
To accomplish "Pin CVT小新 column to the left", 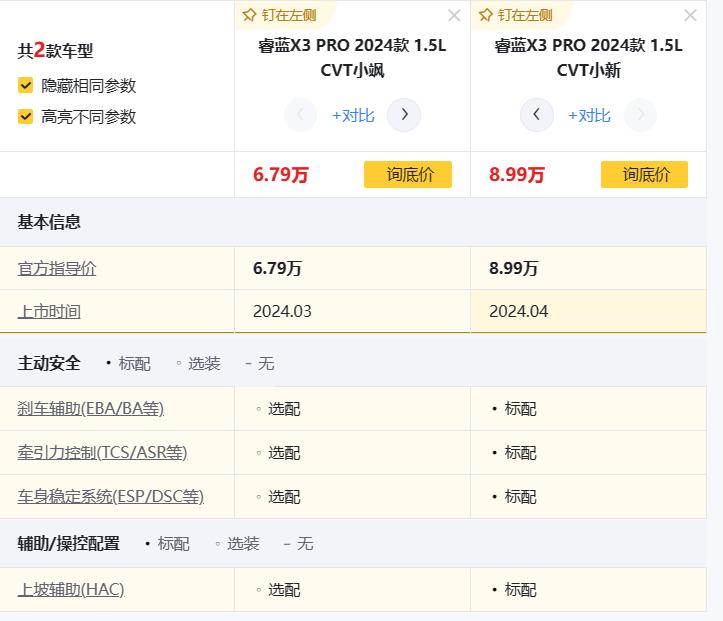I will pyautogui.click(x=516, y=15).
